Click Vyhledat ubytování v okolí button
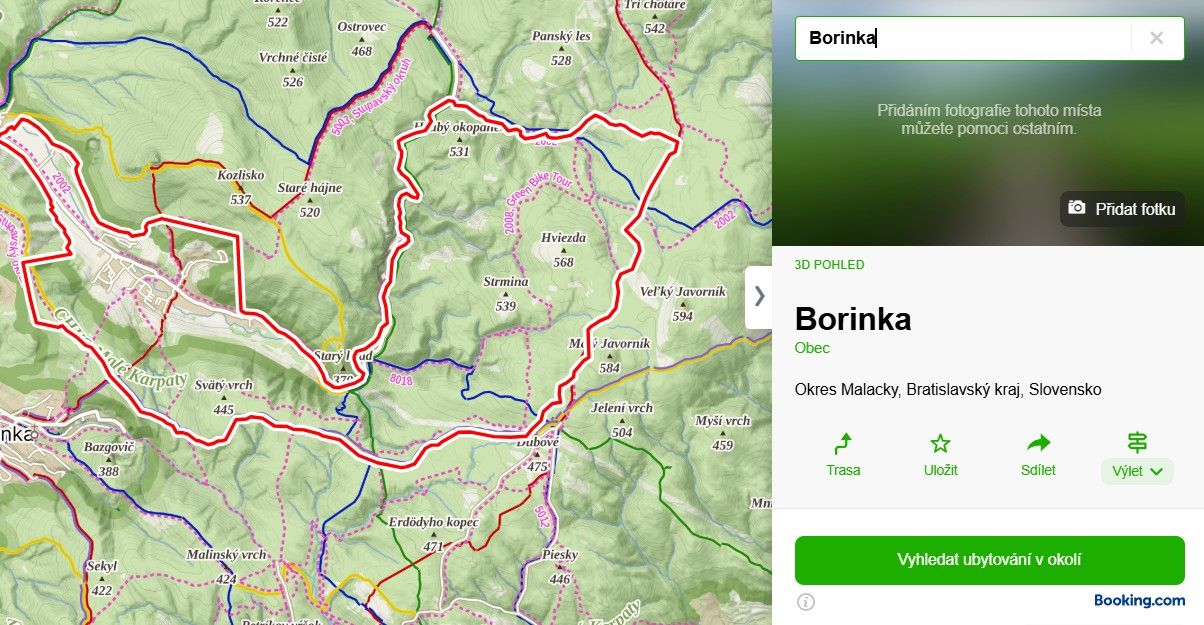Viewport: 1204px width, 625px height. (989, 560)
